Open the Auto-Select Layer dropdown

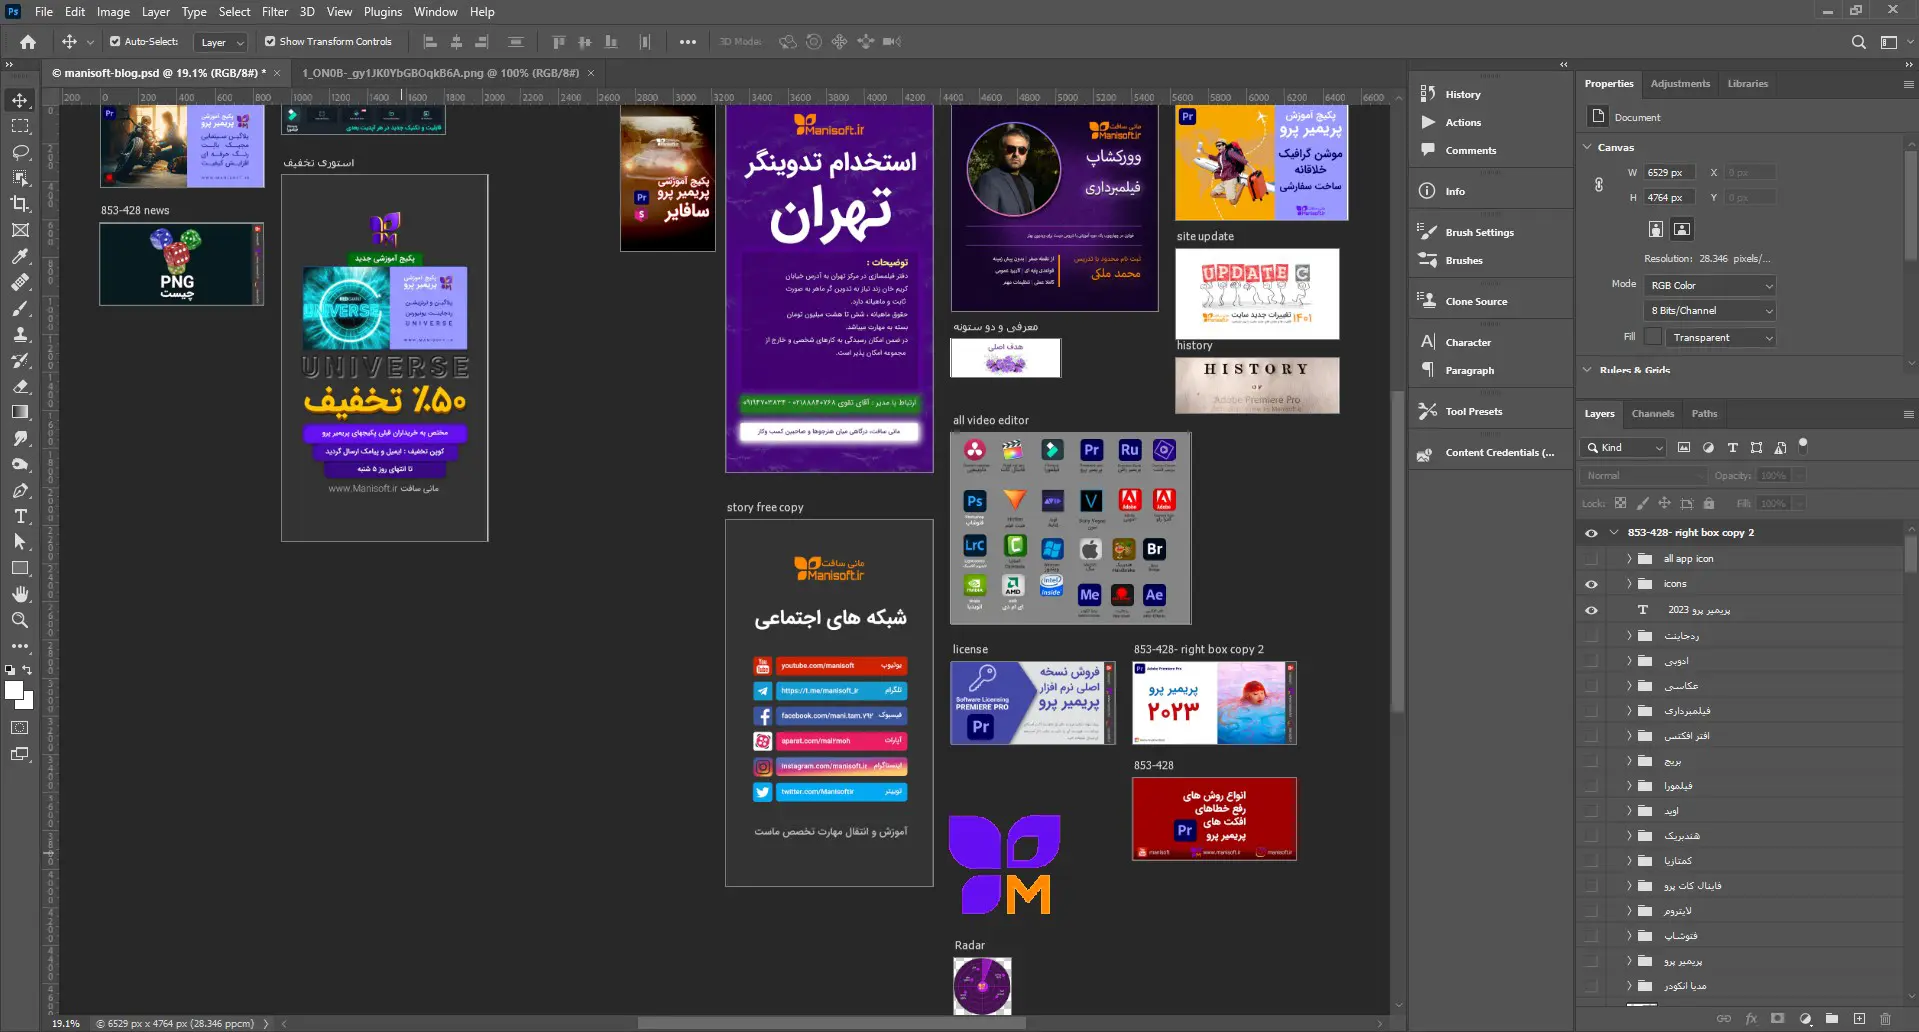click(222, 42)
